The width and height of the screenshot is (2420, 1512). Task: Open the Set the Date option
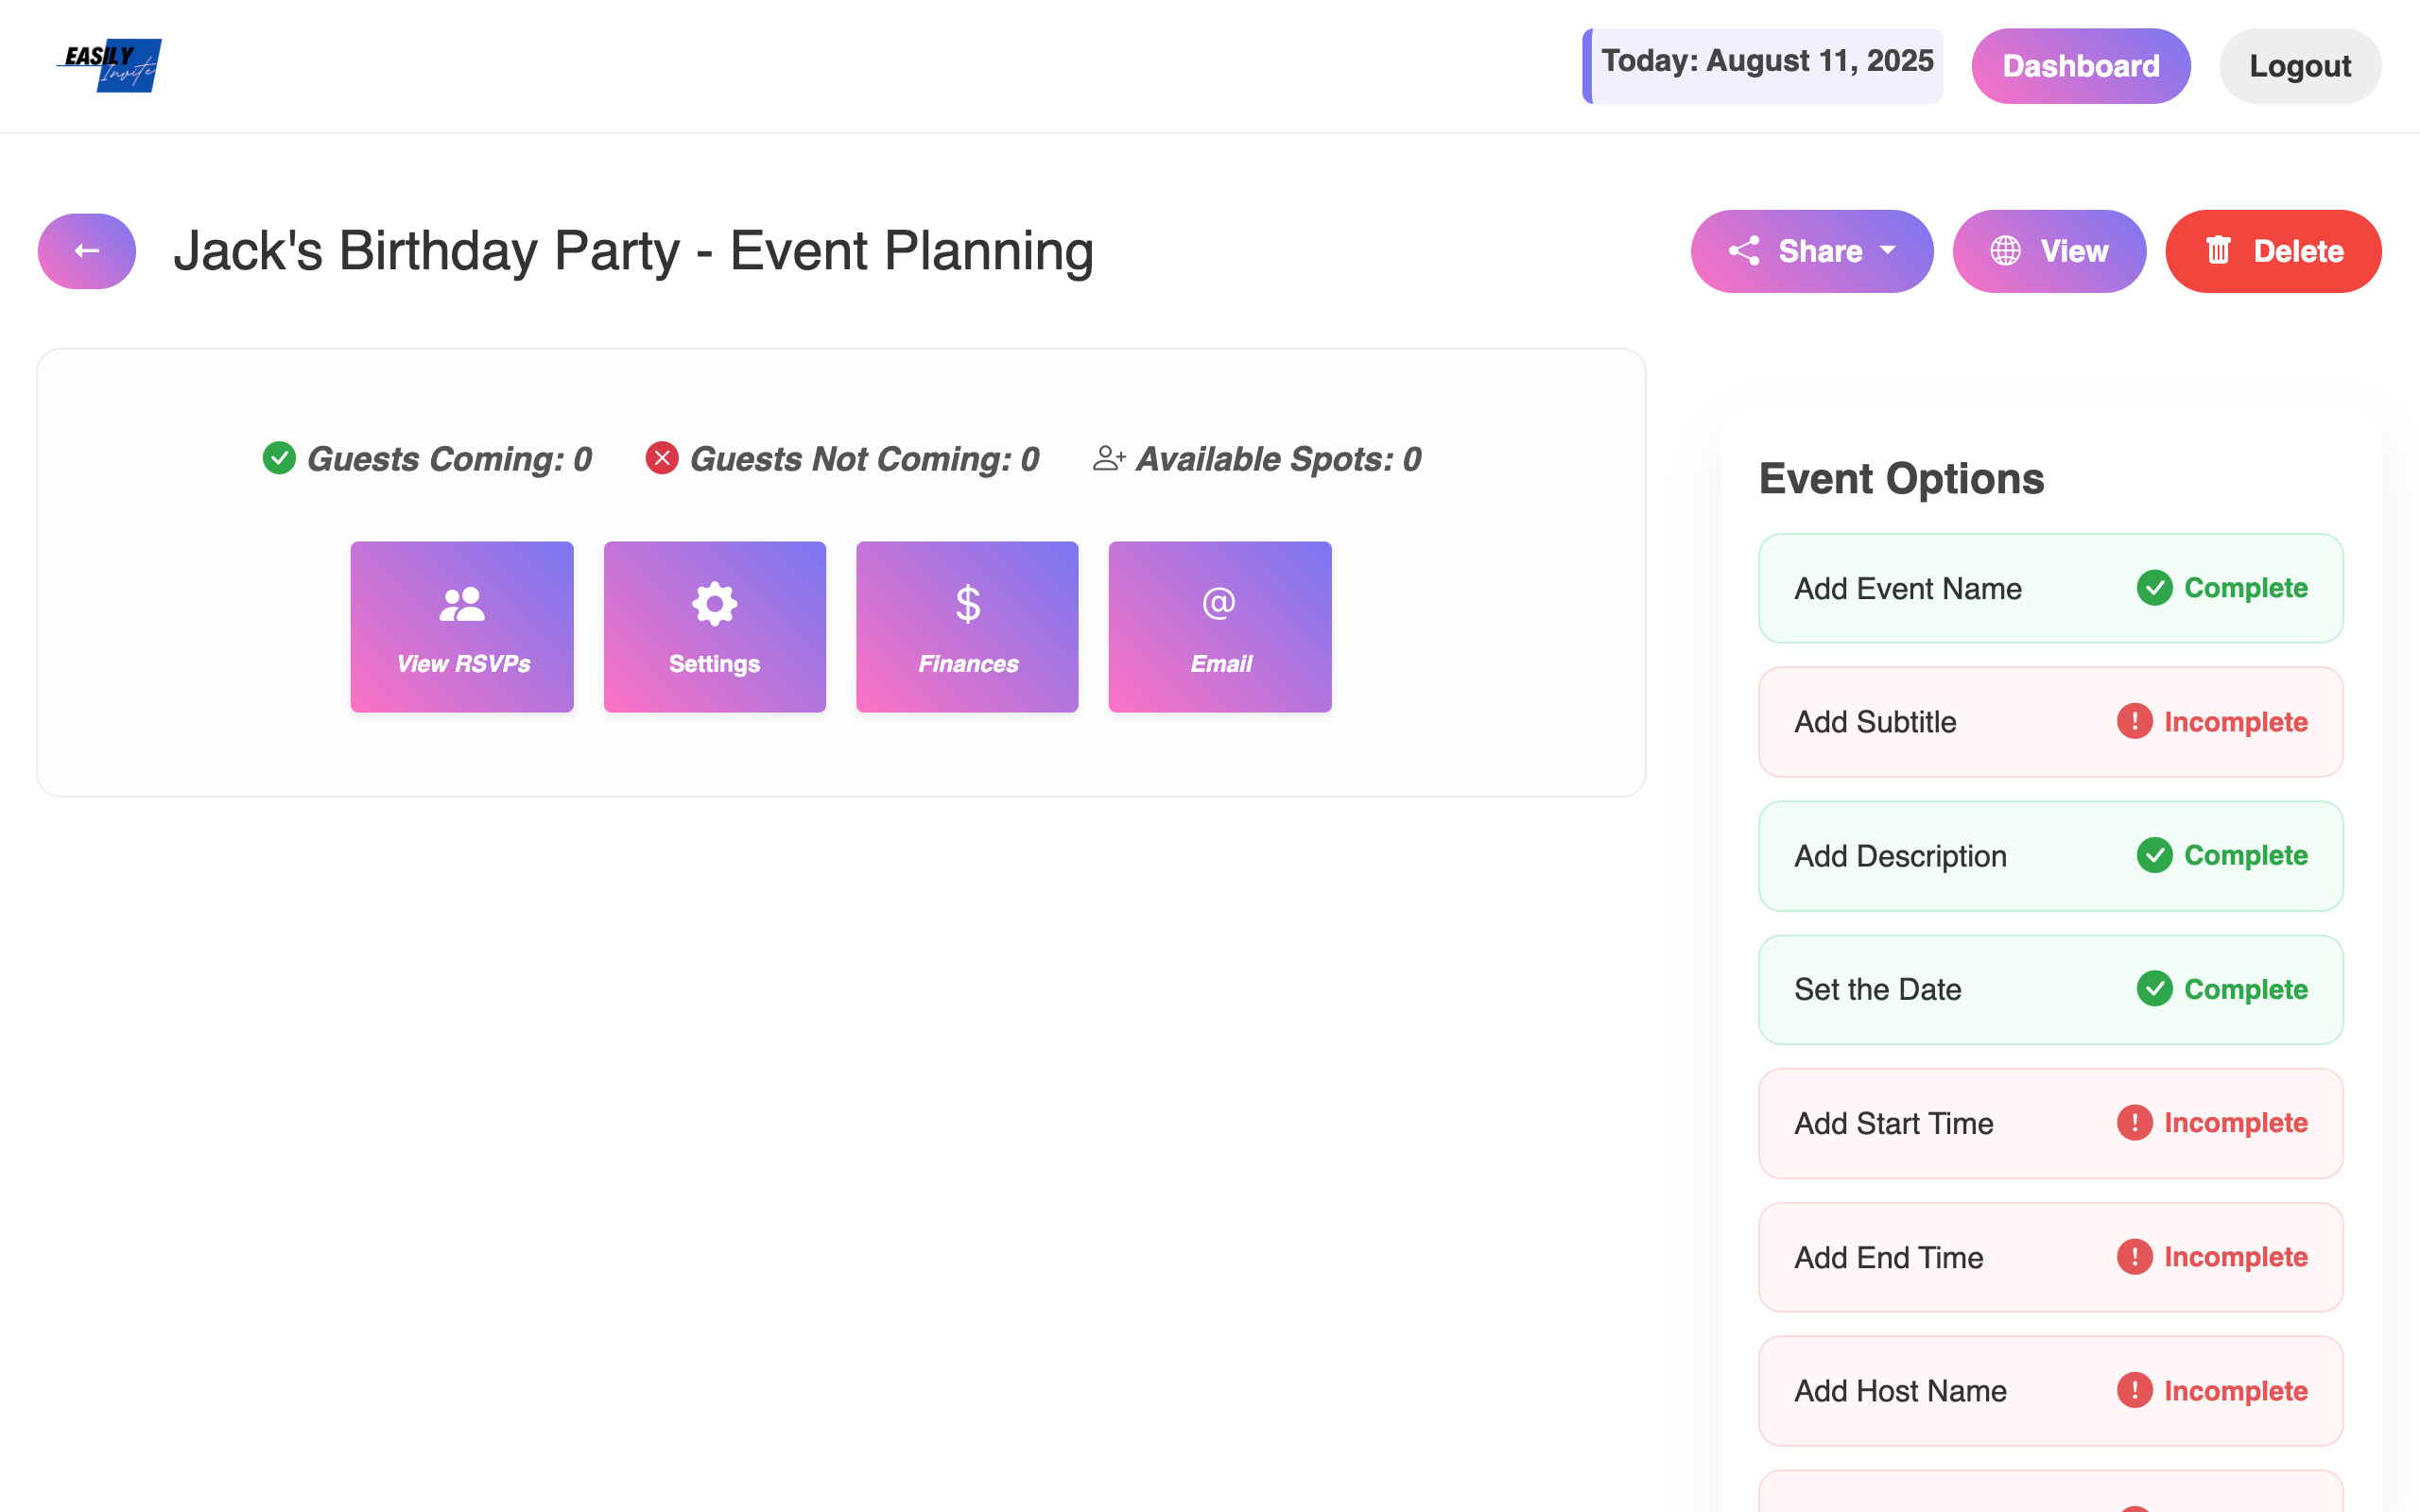click(x=2050, y=989)
